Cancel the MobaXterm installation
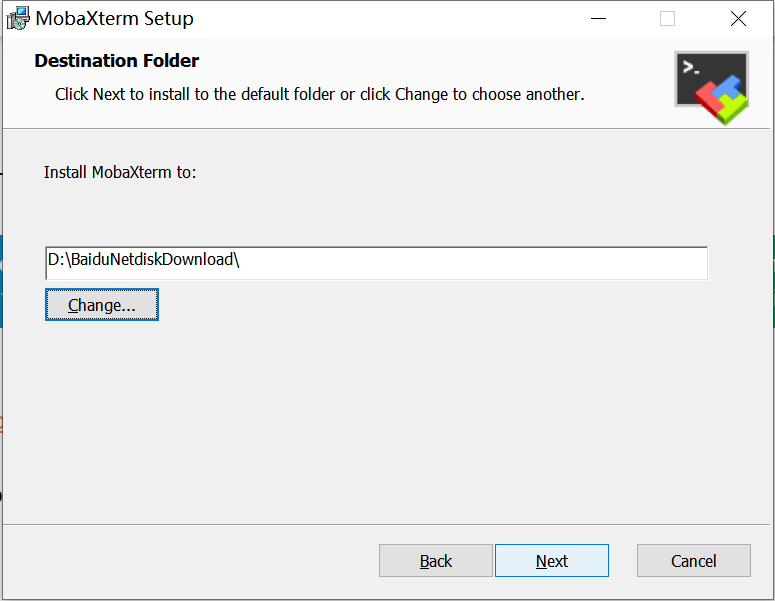The height and width of the screenshot is (601, 775). pos(693,560)
